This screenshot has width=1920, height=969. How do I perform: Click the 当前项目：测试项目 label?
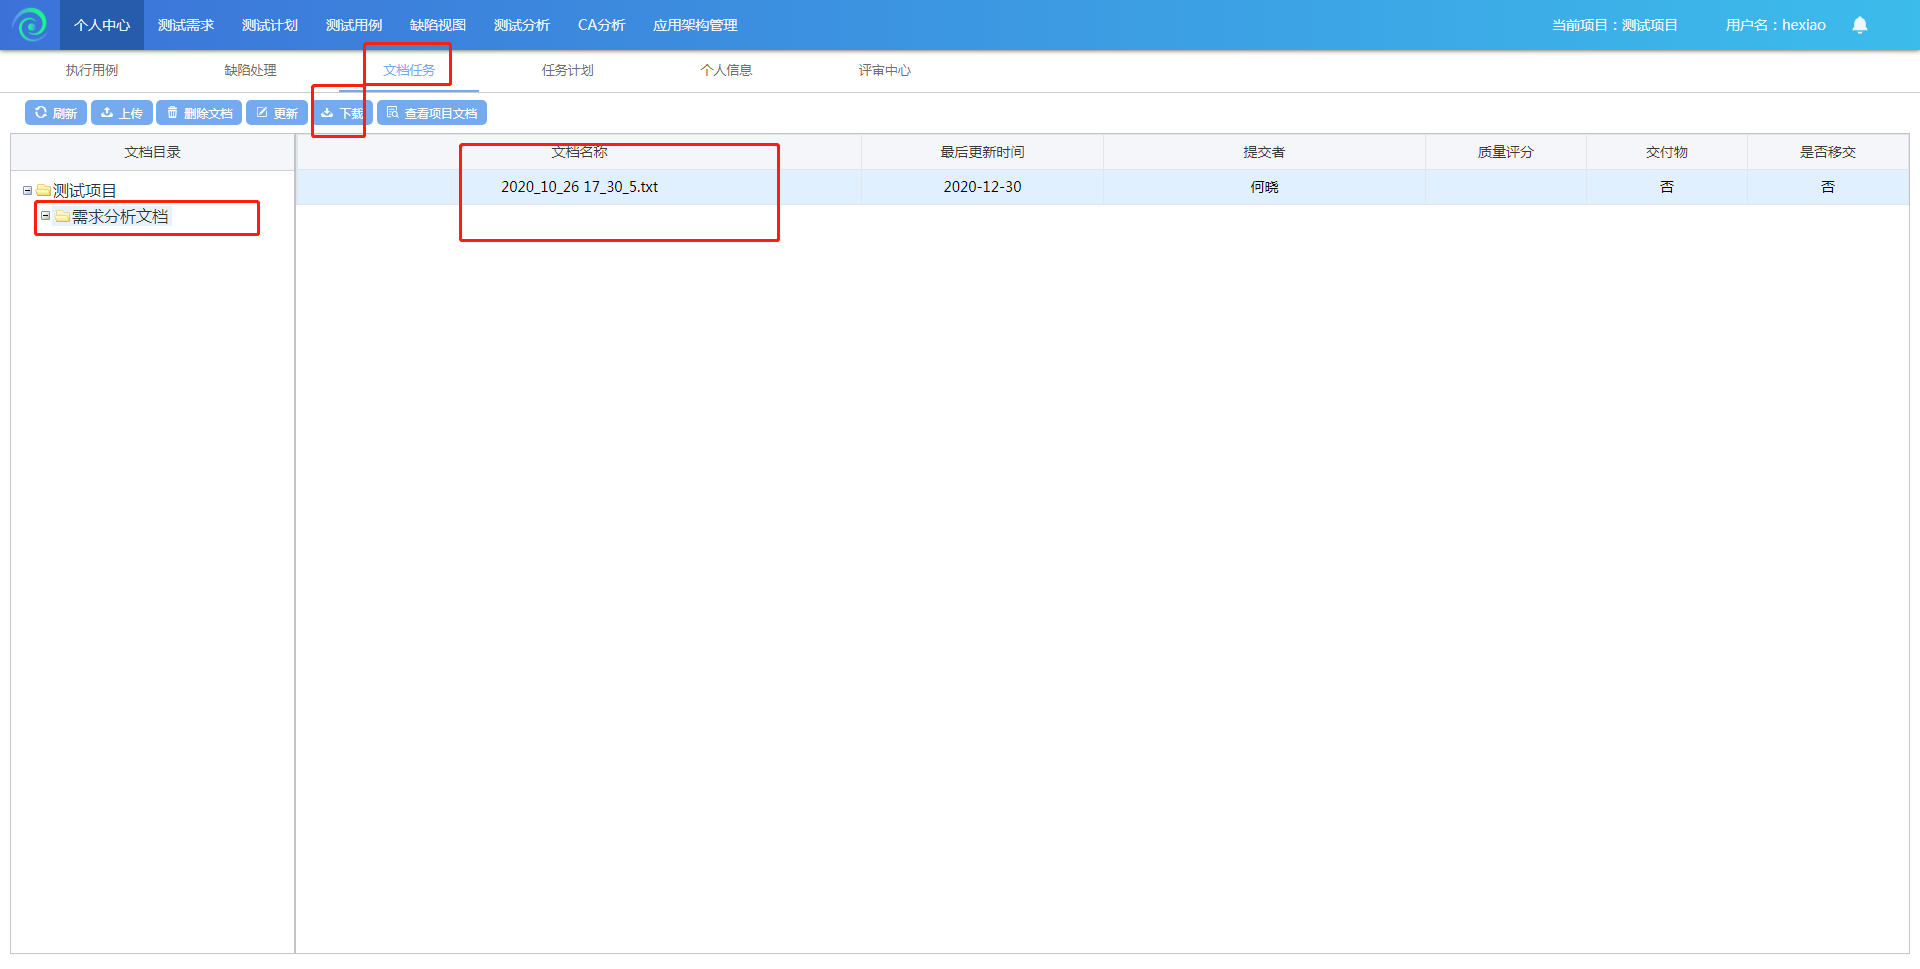coord(1614,25)
